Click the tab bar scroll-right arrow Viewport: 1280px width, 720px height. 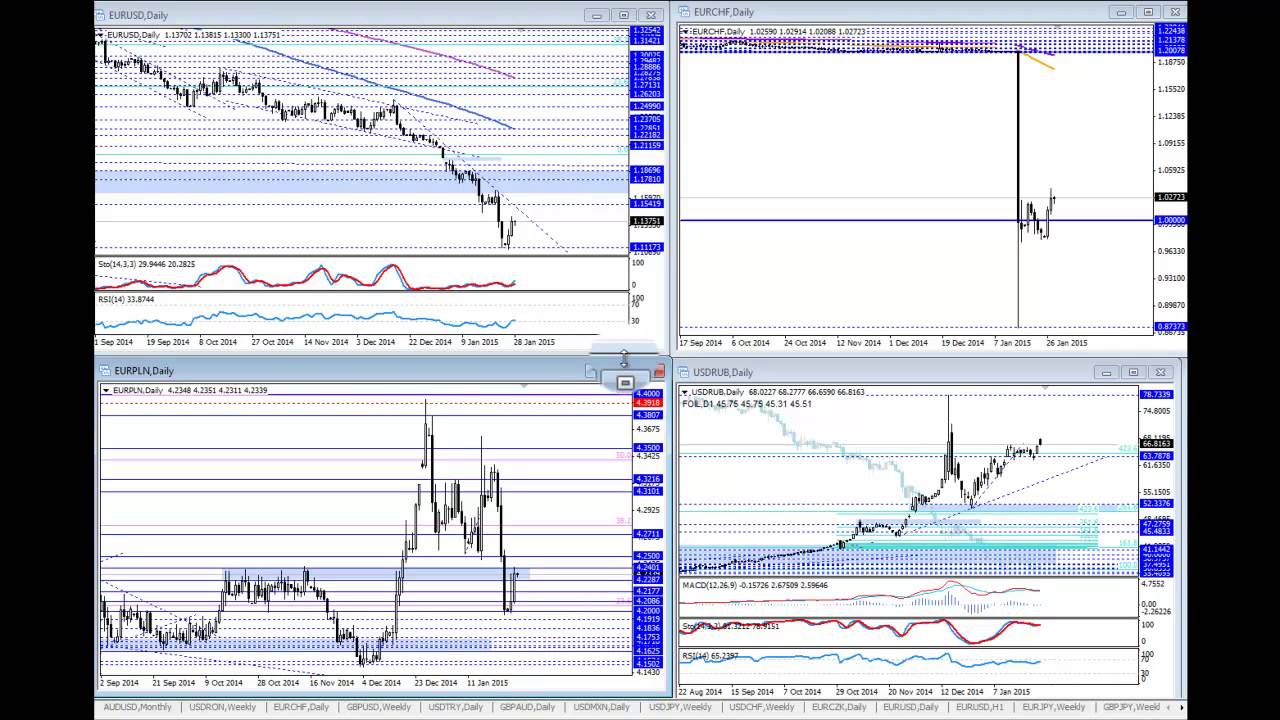(x=1182, y=707)
